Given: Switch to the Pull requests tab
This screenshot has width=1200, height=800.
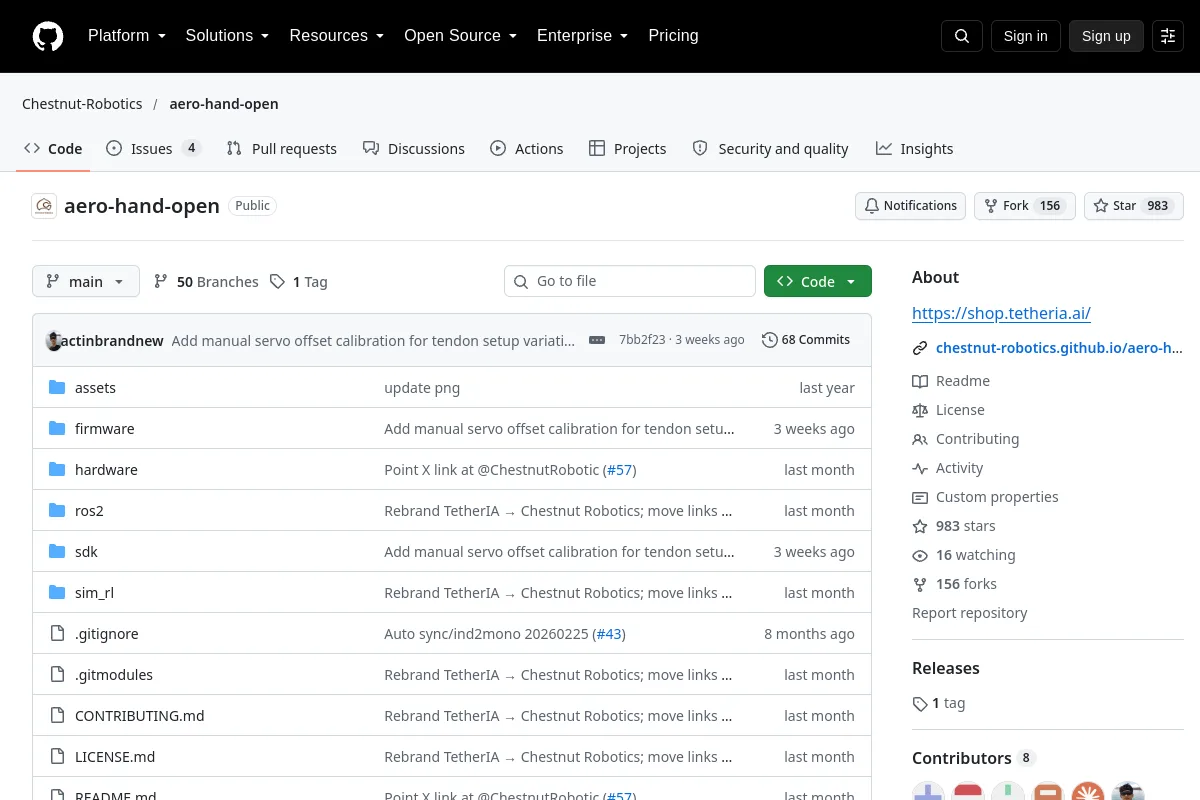Looking at the screenshot, I should point(282,149).
